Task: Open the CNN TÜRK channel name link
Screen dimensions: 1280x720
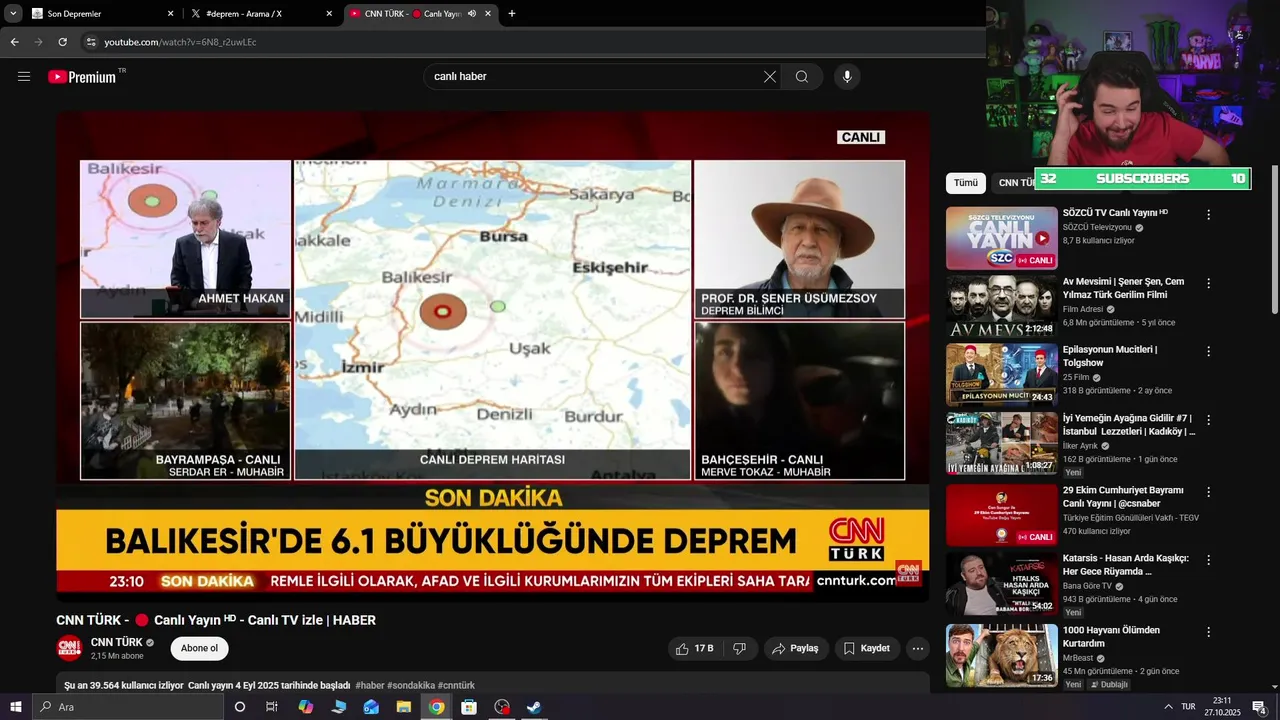Action: (117, 642)
